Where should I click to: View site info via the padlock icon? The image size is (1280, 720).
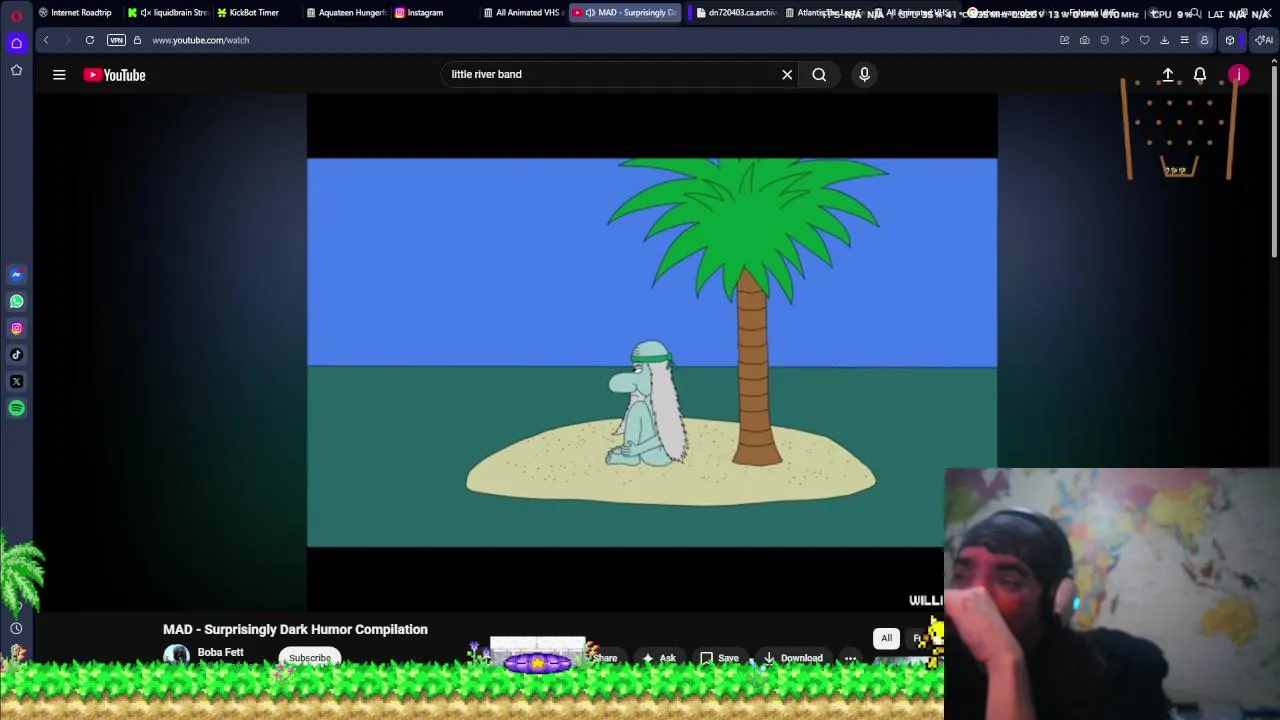pos(137,40)
